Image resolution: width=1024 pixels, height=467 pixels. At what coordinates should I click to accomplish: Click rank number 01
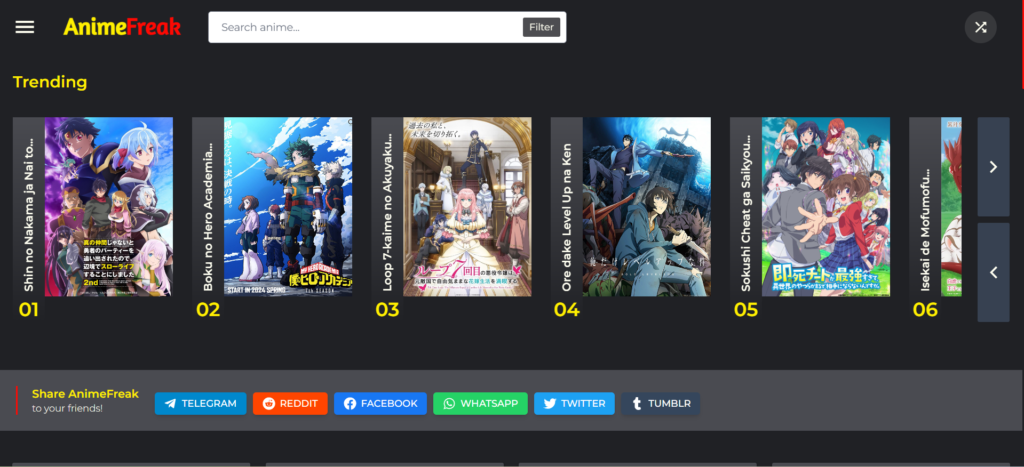[x=28, y=310]
